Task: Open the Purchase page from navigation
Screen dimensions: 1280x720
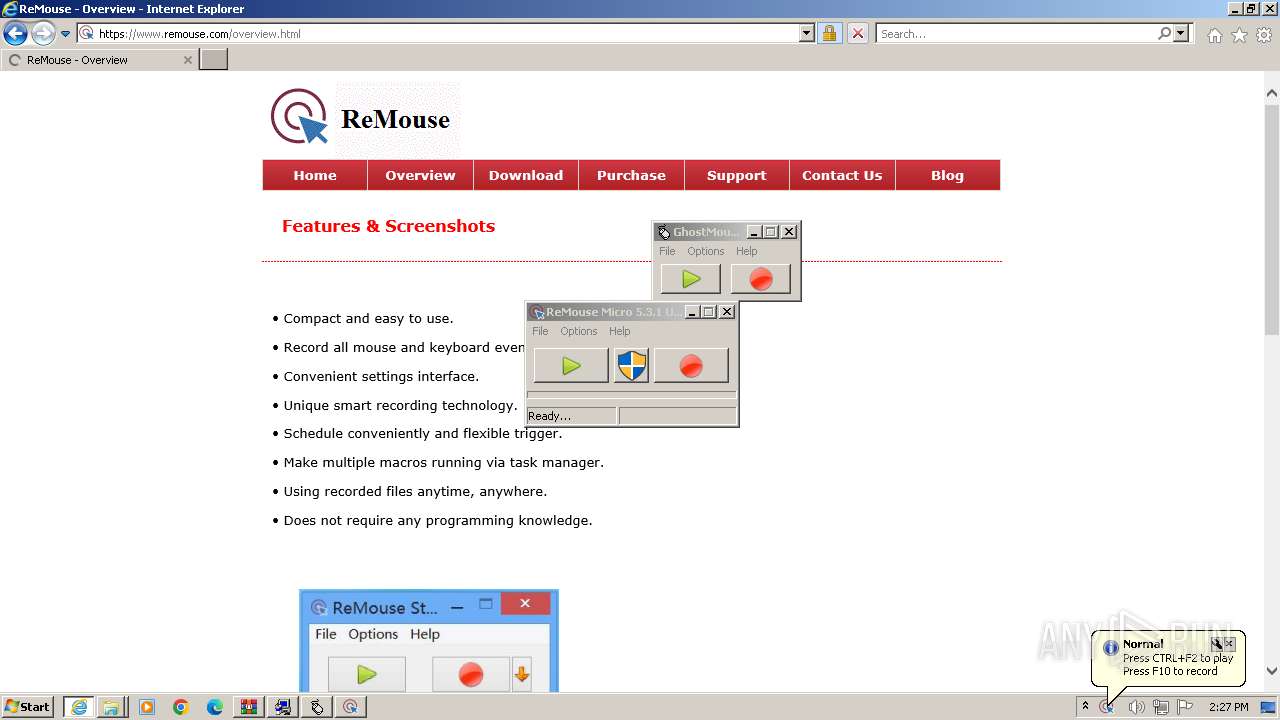Action: [x=631, y=175]
